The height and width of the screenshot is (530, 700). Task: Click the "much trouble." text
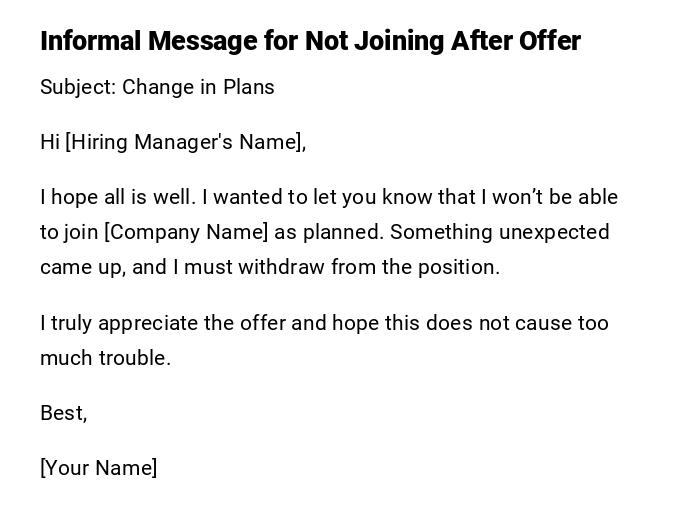[105, 358]
